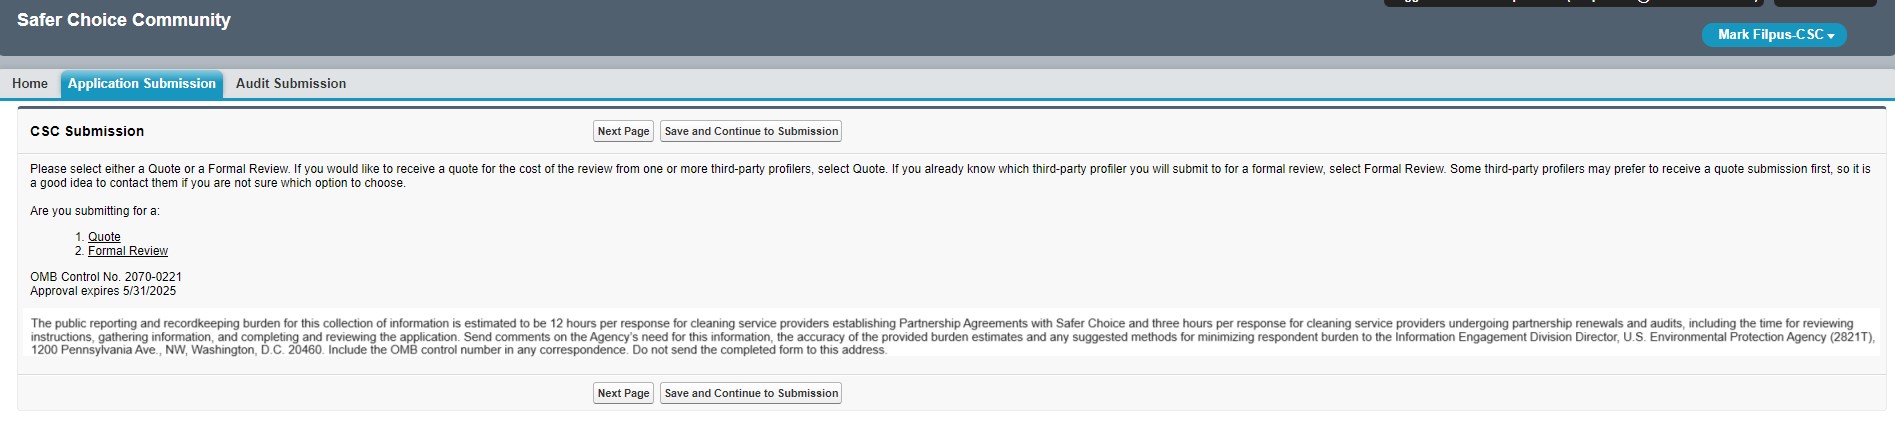Viewport: 1895px width, 431px height.
Task: Click the wide black banner at top
Action: click(x=1573, y=3)
